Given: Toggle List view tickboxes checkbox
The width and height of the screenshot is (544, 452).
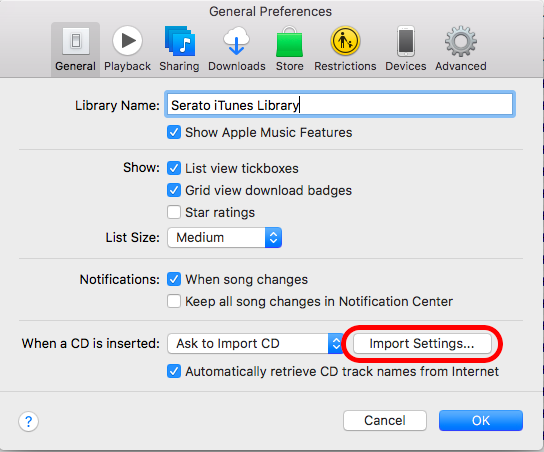Looking at the screenshot, I should tap(174, 168).
